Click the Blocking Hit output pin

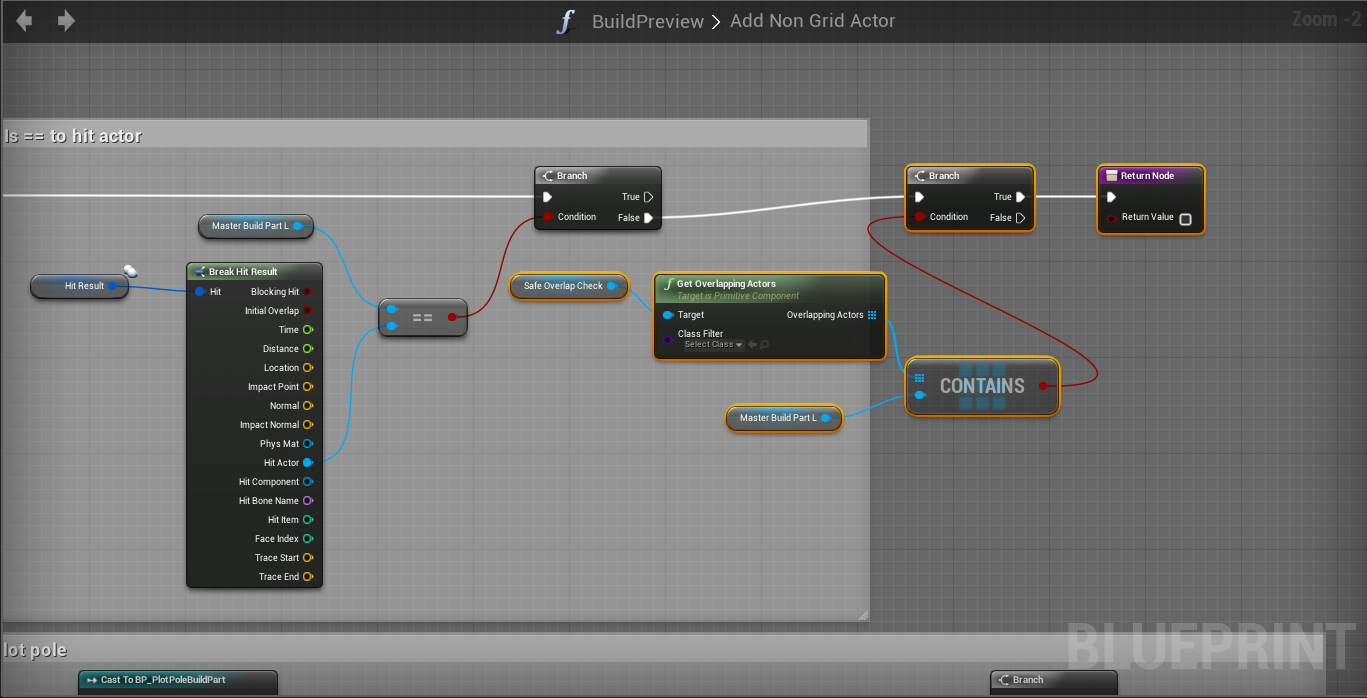tap(308, 292)
